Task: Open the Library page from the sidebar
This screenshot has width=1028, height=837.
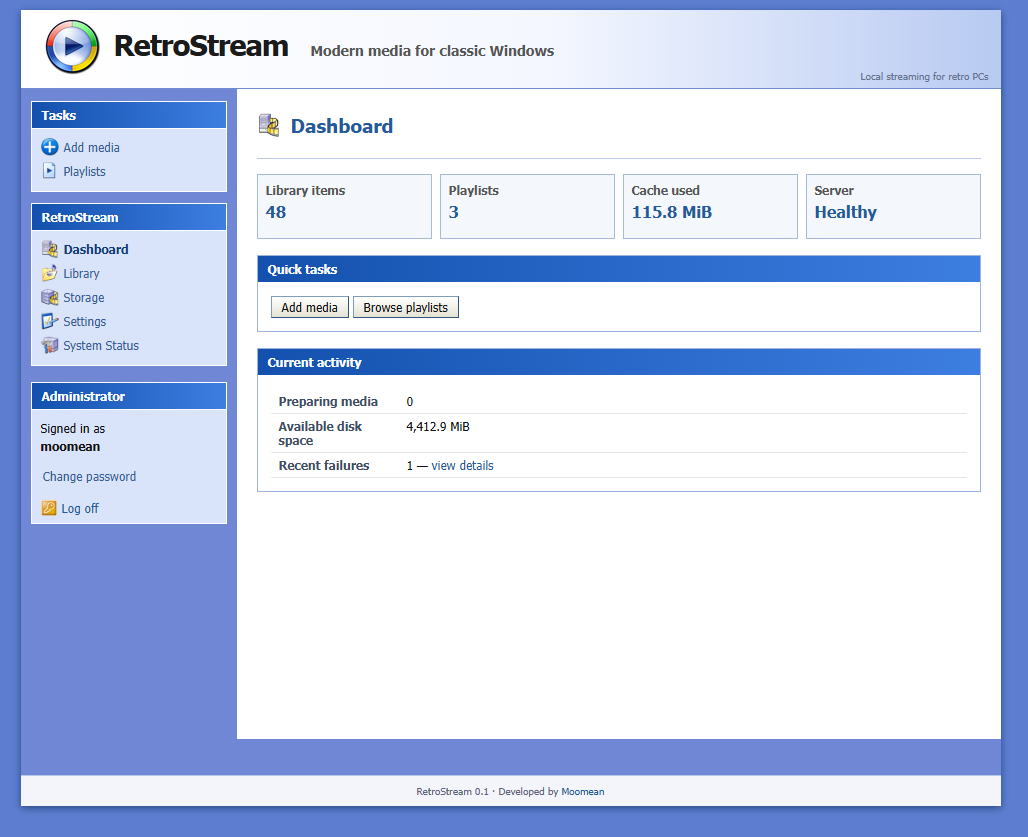Action: 81,273
